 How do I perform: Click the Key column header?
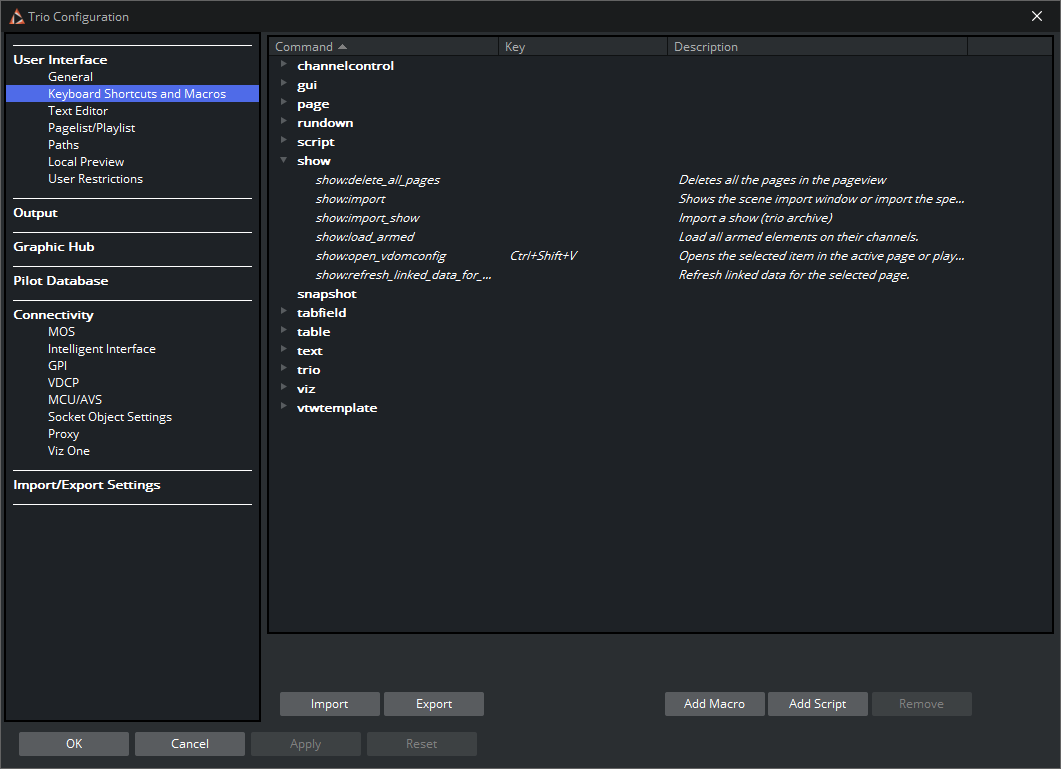tap(582, 47)
